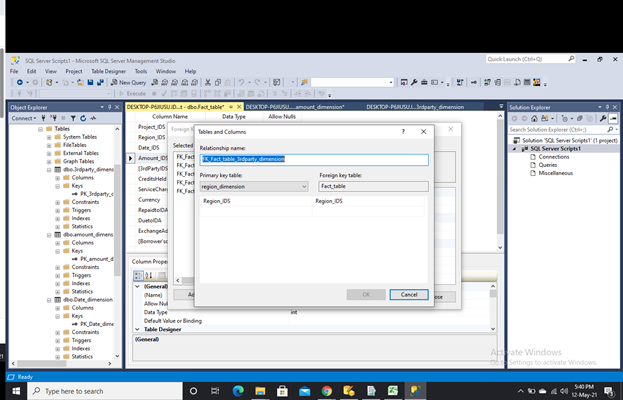Switch to the 3rdparty_dimension tab
Image resolution: width=623 pixels, height=400 pixels.
[x=415, y=107]
